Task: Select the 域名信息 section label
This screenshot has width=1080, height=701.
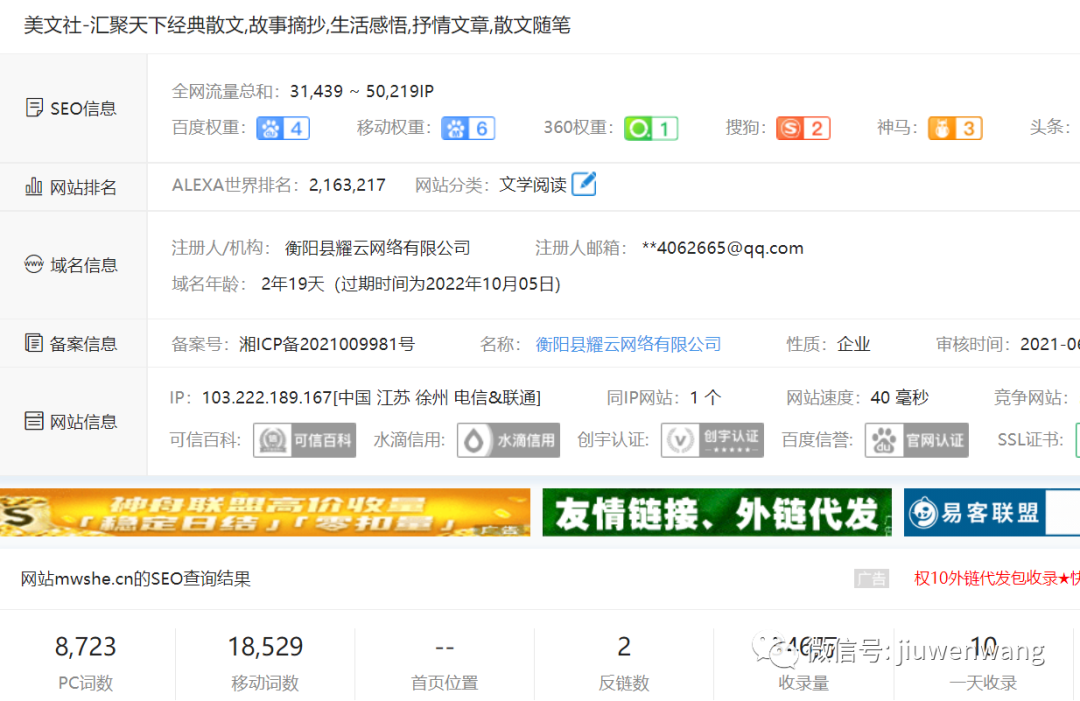Action: click(83, 265)
